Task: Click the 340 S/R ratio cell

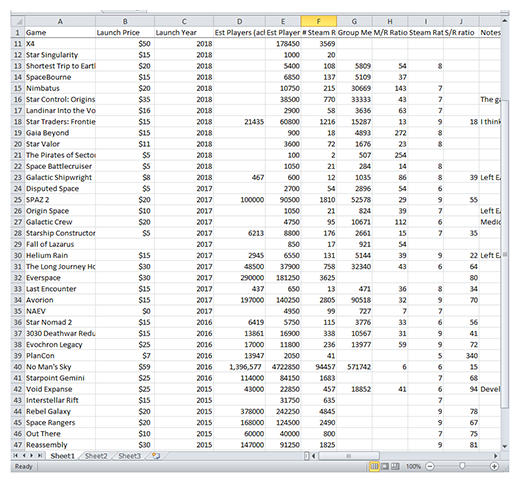Action: pyautogui.click(x=461, y=356)
